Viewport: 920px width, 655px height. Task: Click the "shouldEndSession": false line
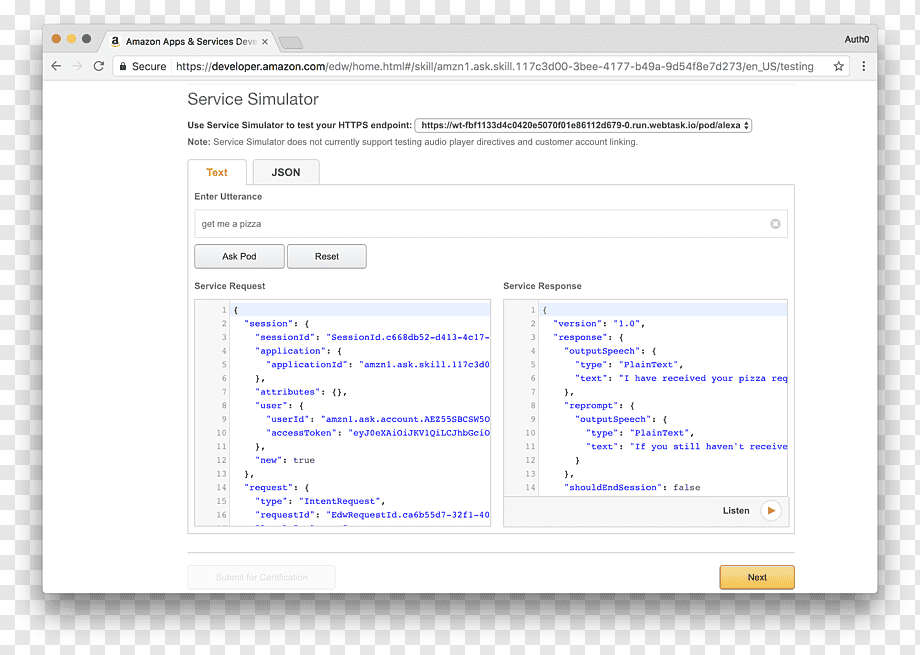click(x=632, y=487)
